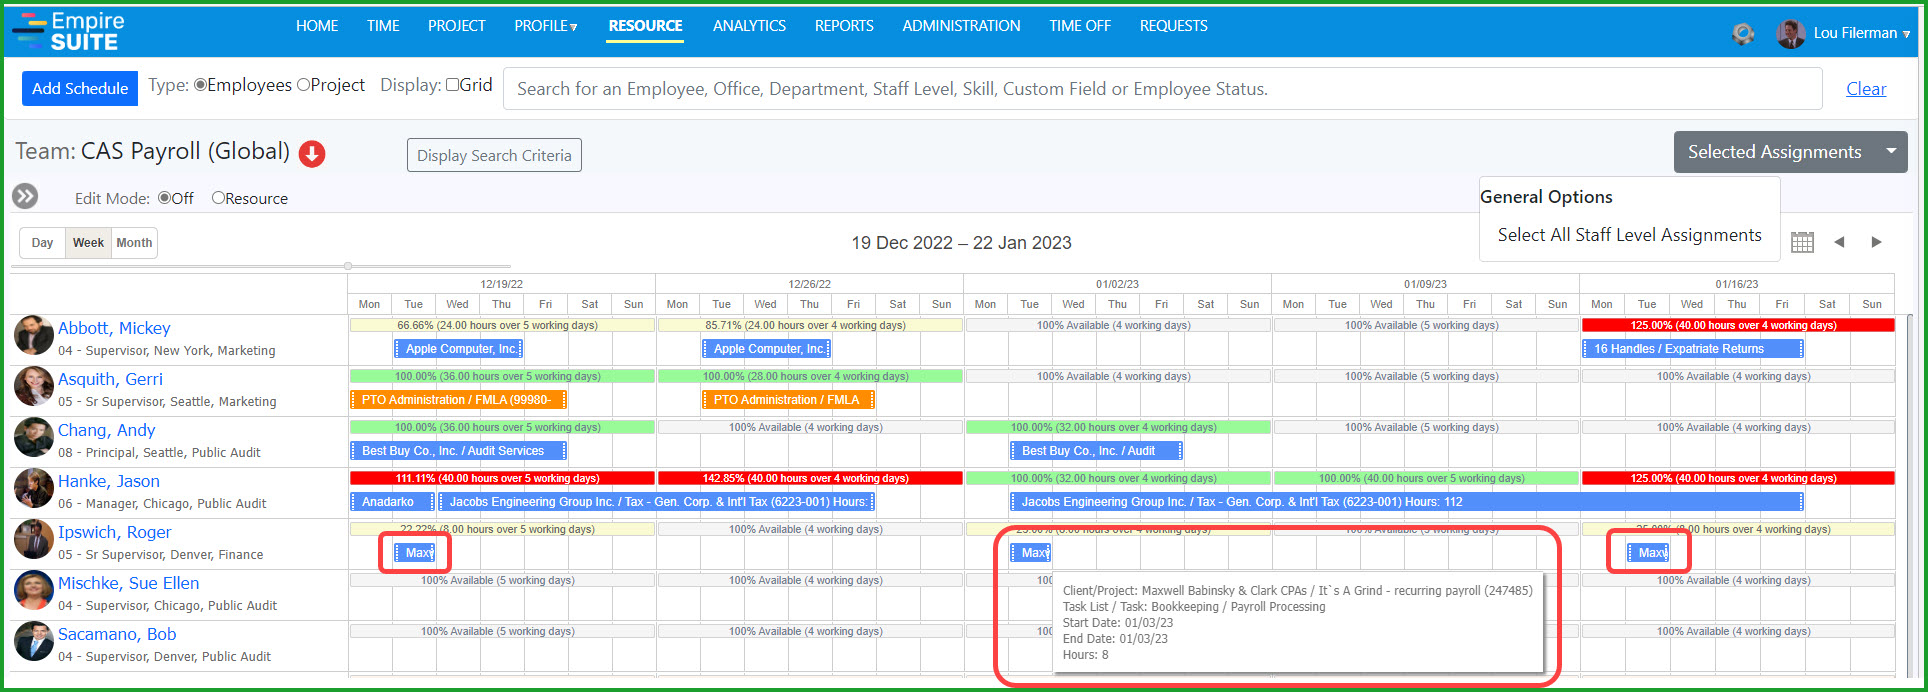Open Ipswich, Roger employee link
This screenshot has width=1928, height=692.
[115, 532]
